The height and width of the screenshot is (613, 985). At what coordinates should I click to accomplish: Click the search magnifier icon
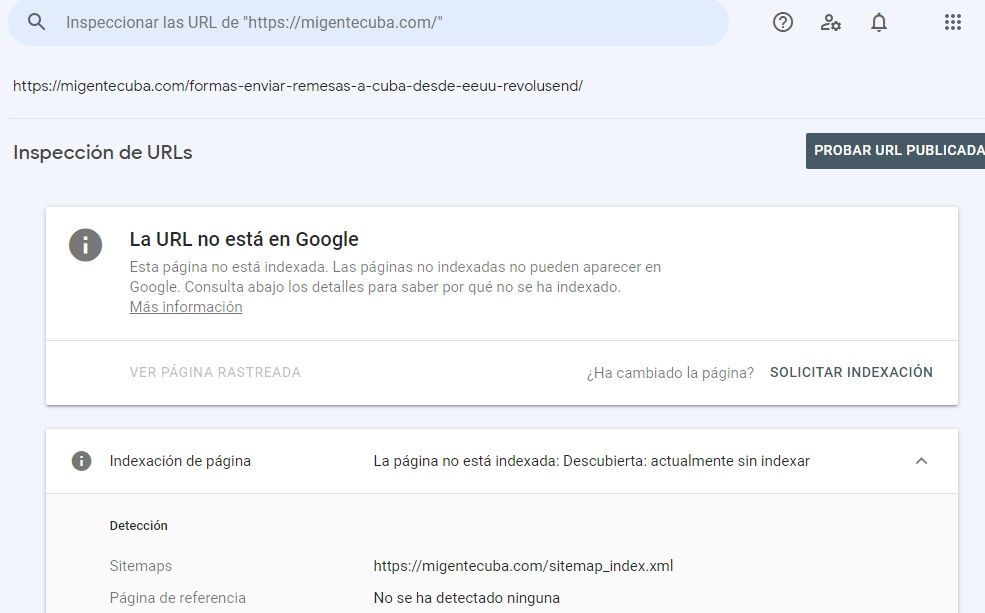36,22
